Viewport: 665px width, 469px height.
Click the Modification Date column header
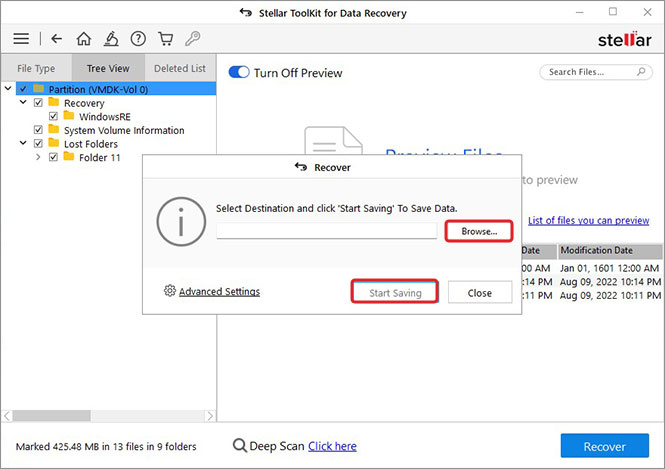tap(610, 251)
